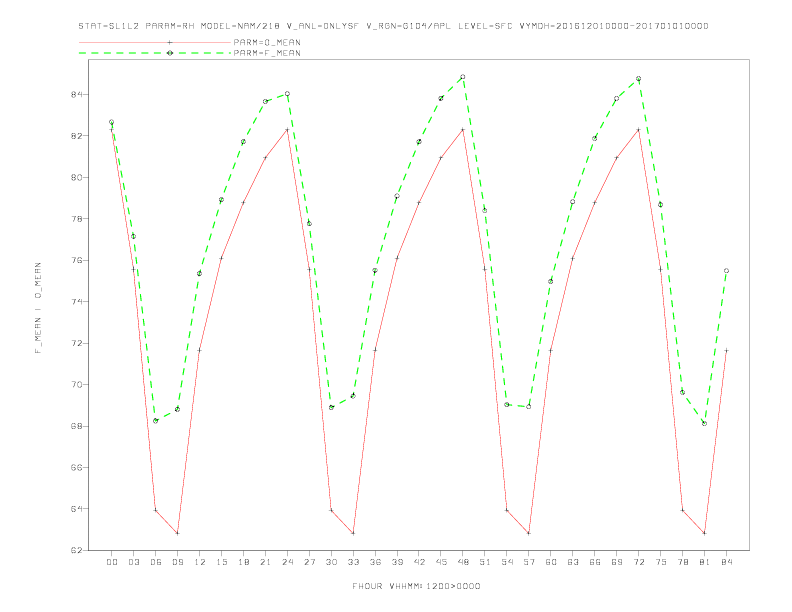
Task: Click x-axis forecast hour label 27
Action: coord(309,562)
